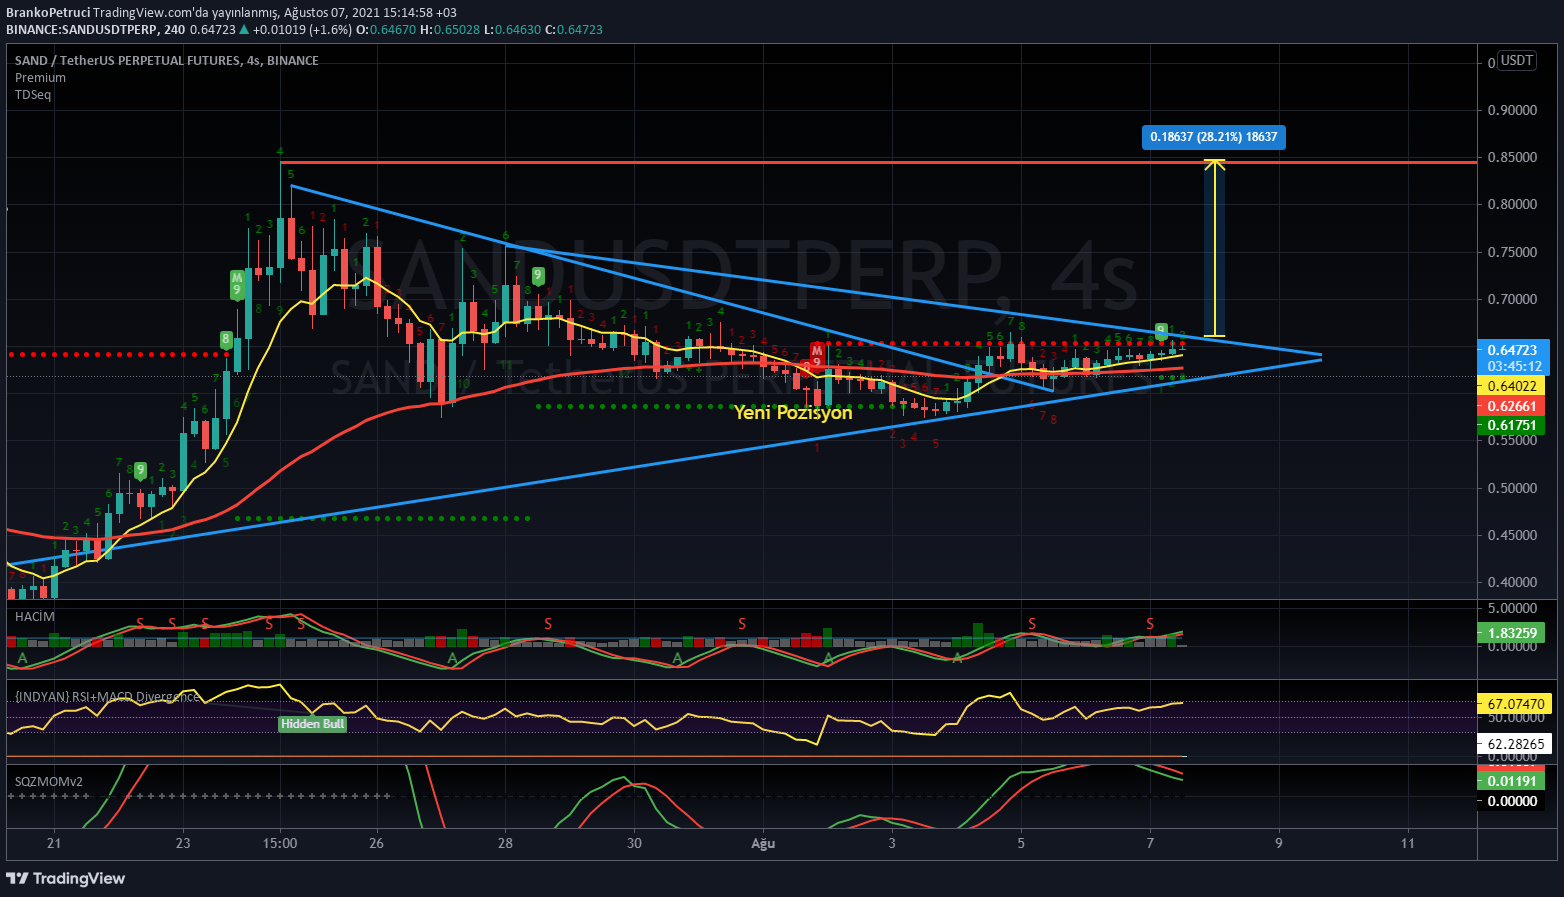The height and width of the screenshot is (897, 1564).
Task: Click the 15:00 time axis label
Action: pyautogui.click(x=280, y=843)
